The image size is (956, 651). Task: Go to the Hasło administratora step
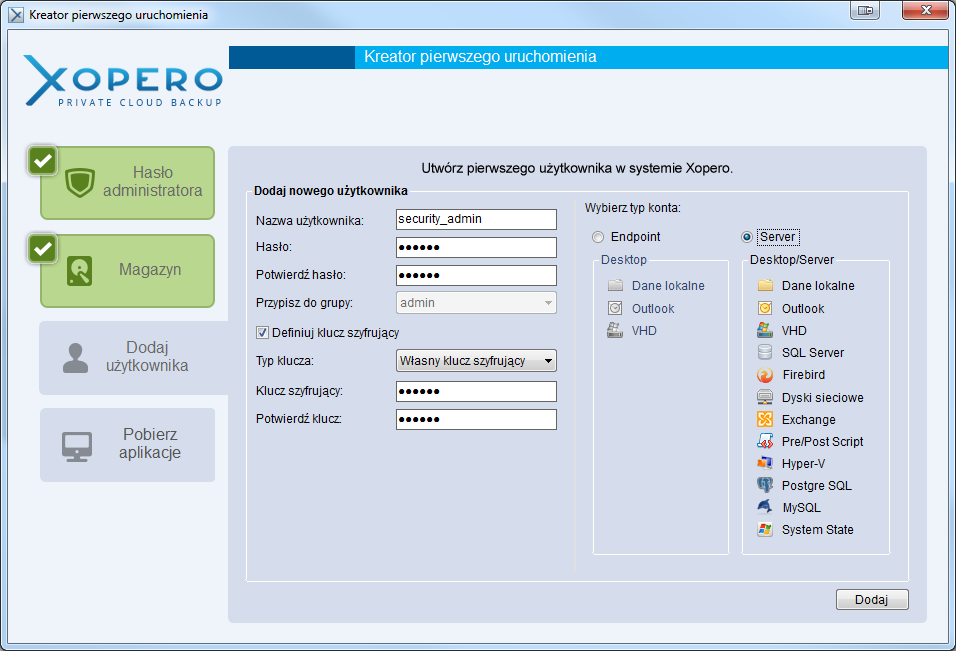[127, 183]
